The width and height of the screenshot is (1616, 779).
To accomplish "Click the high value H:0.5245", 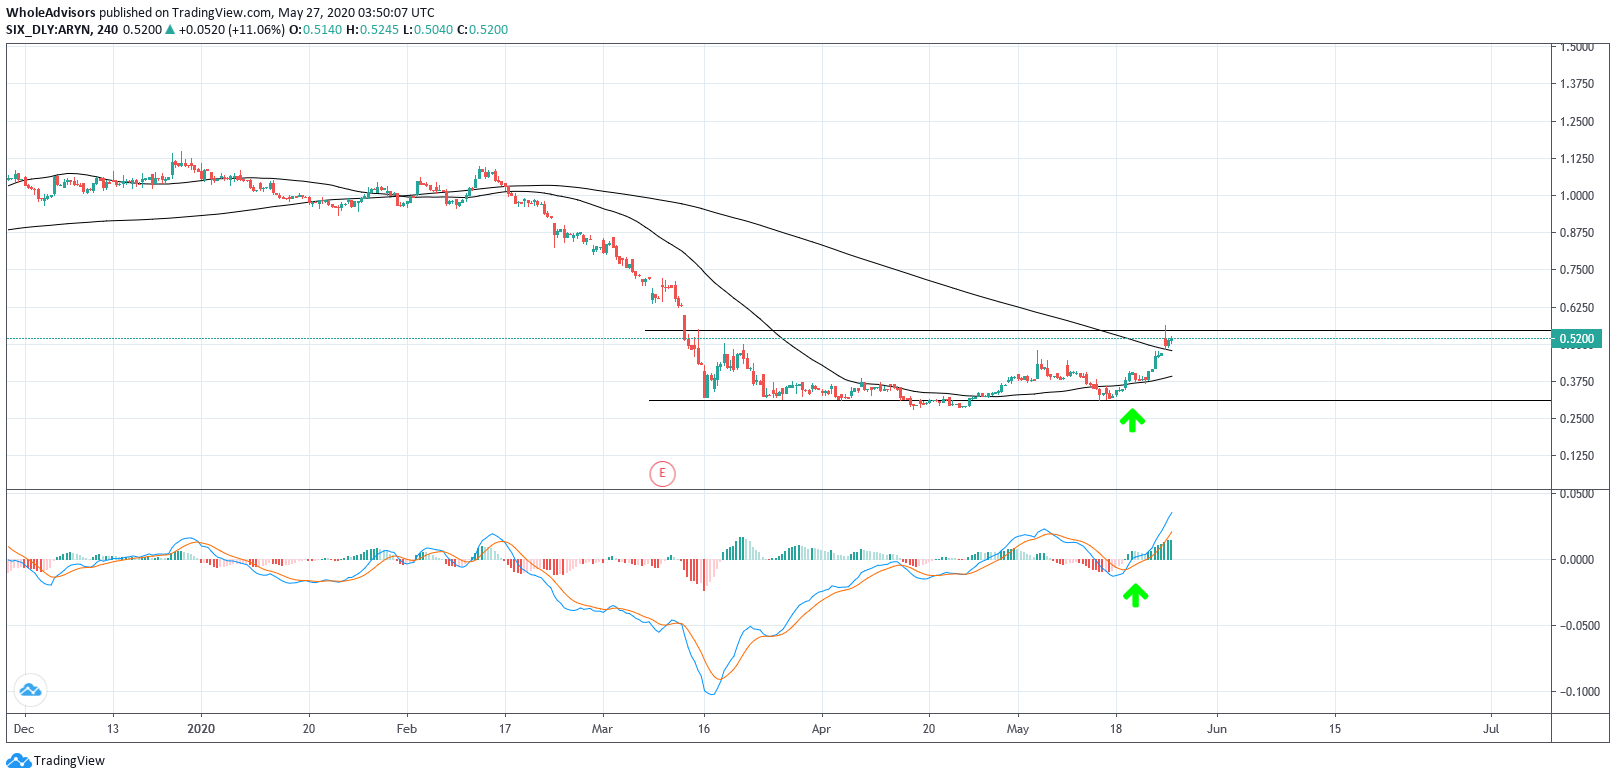I will click(373, 30).
